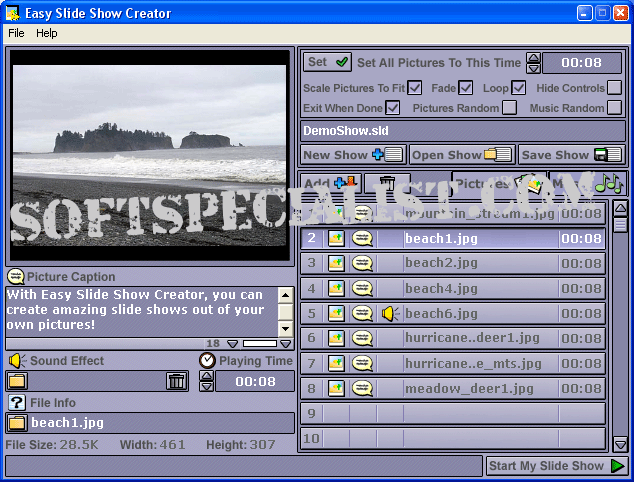The image size is (634, 482).
Task: Click the Start My Slide Show button
Action: click(556, 466)
